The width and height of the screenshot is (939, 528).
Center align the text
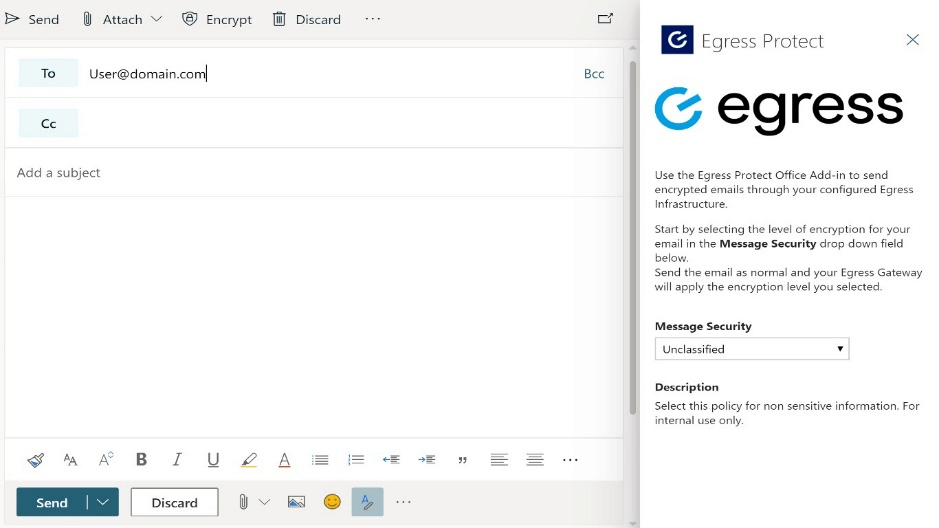tap(535, 460)
